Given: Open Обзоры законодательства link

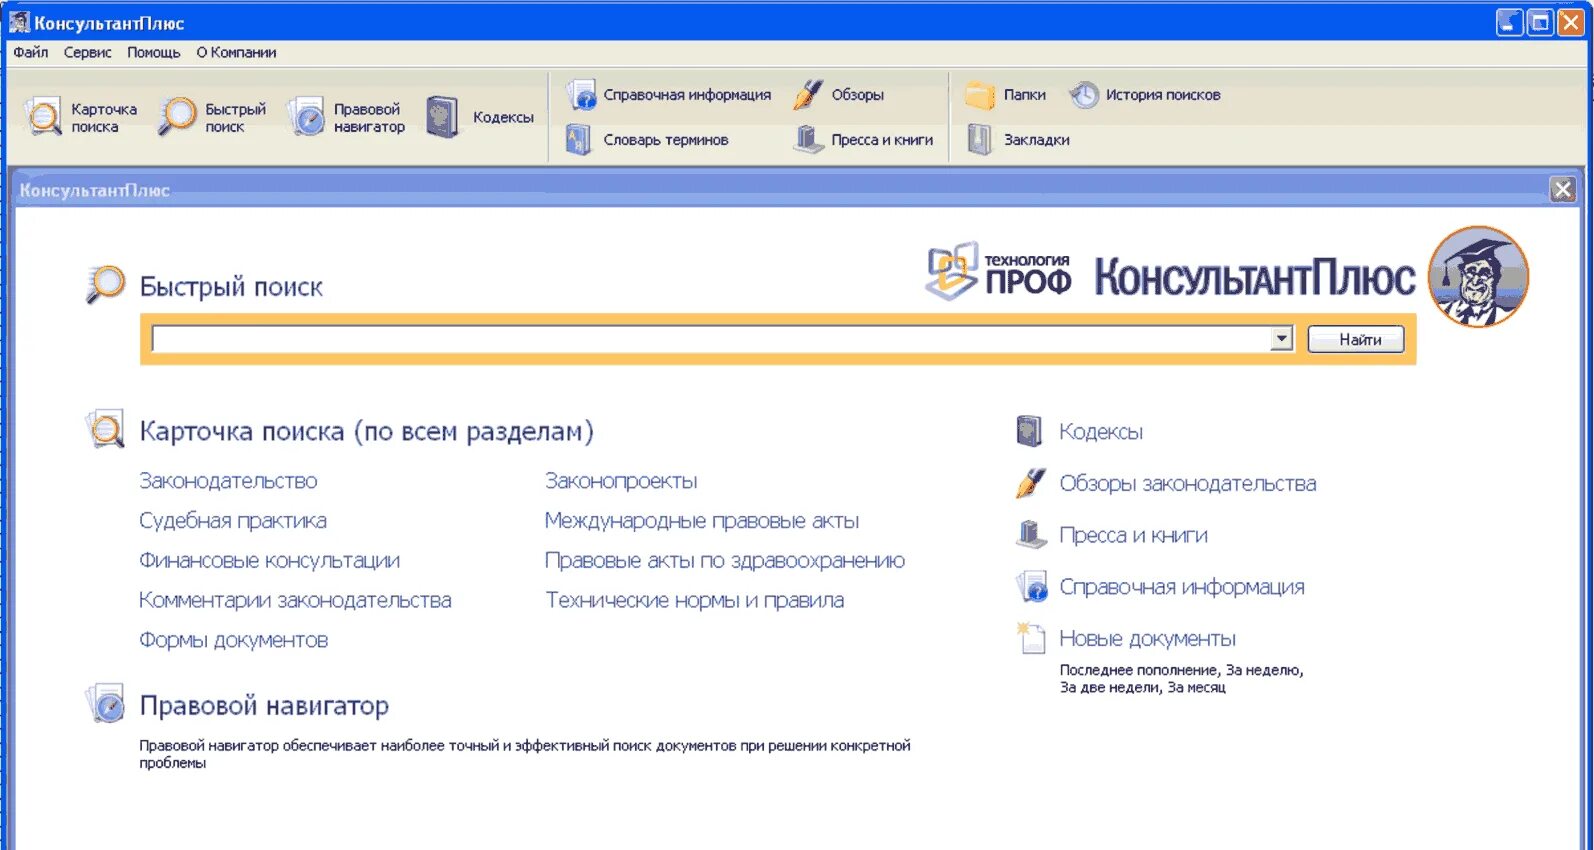Looking at the screenshot, I should click(1188, 484).
